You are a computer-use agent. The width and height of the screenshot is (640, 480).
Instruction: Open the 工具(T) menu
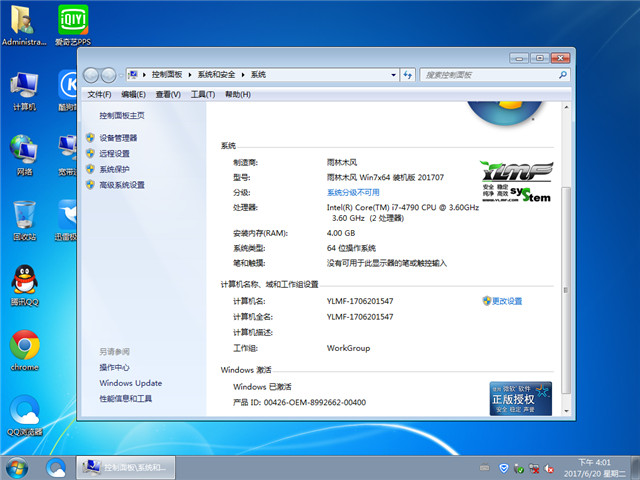click(203, 95)
